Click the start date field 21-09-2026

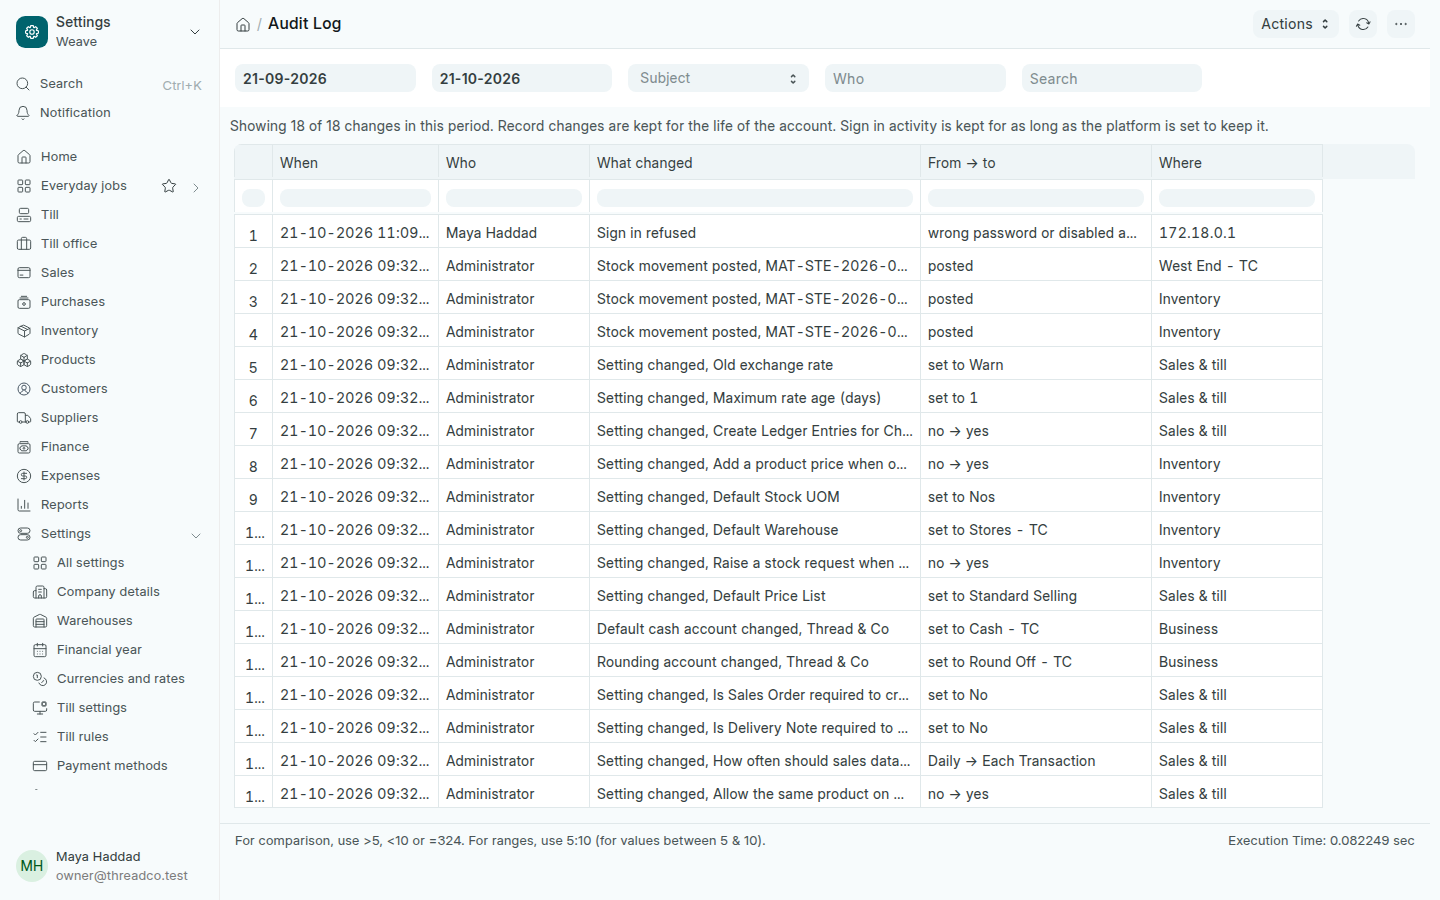click(x=325, y=78)
